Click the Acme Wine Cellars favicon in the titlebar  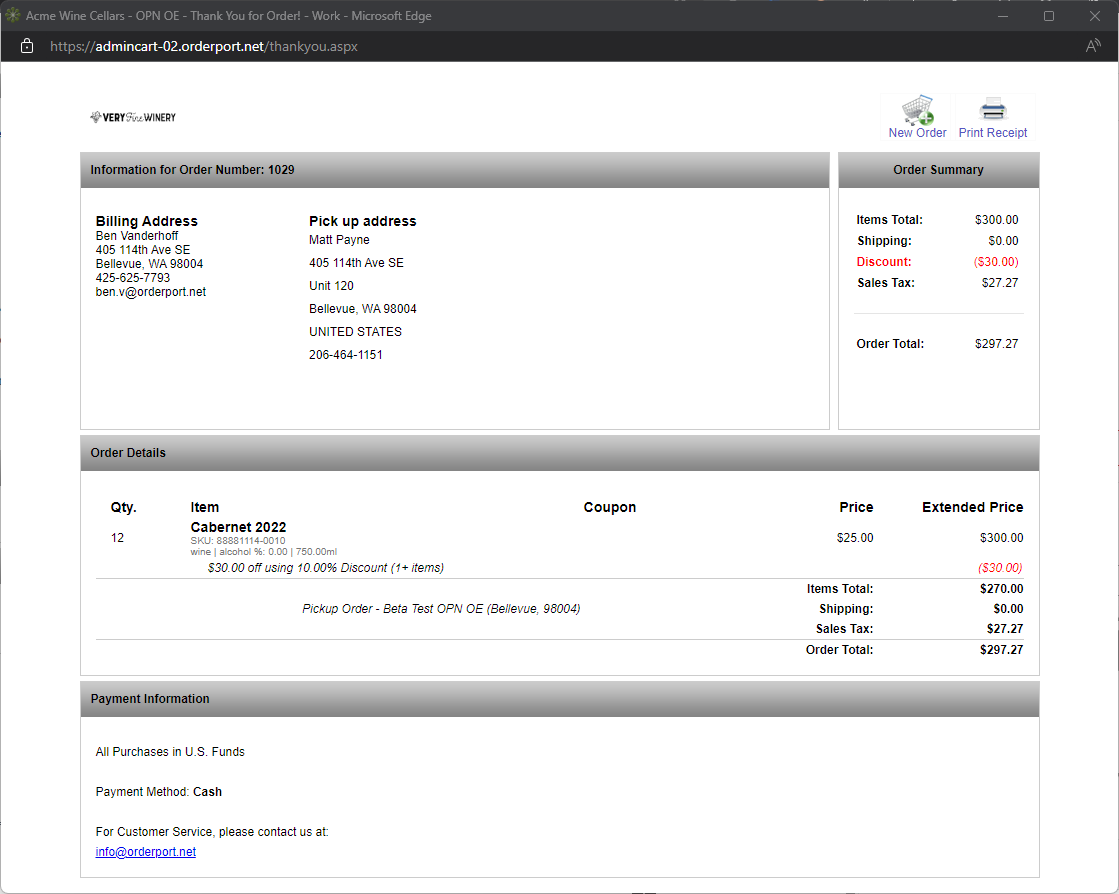pyautogui.click(x=14, y=15)
